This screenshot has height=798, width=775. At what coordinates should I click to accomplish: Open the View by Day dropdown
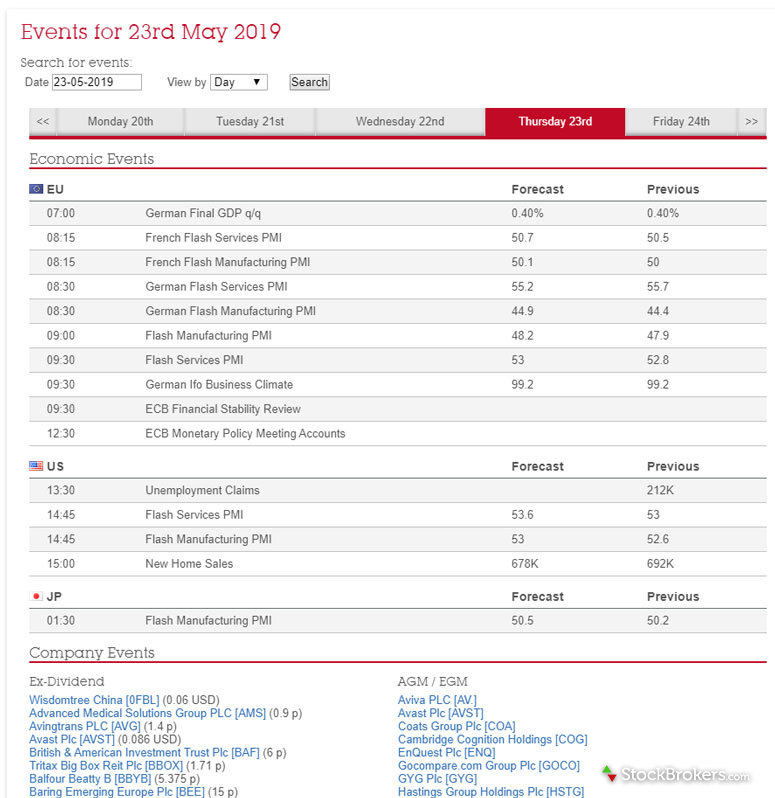click(x=239, y=82)
